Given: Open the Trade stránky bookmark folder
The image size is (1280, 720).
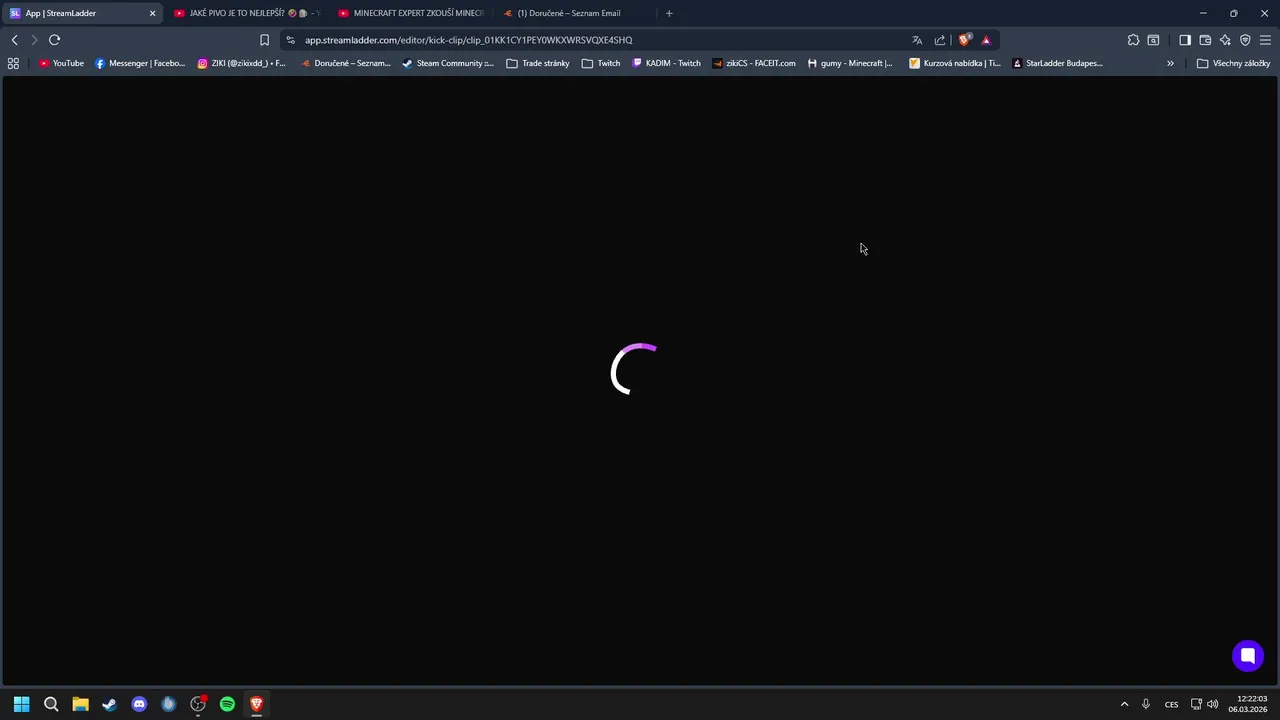Looking at the screenshot, I should (538, 63).
